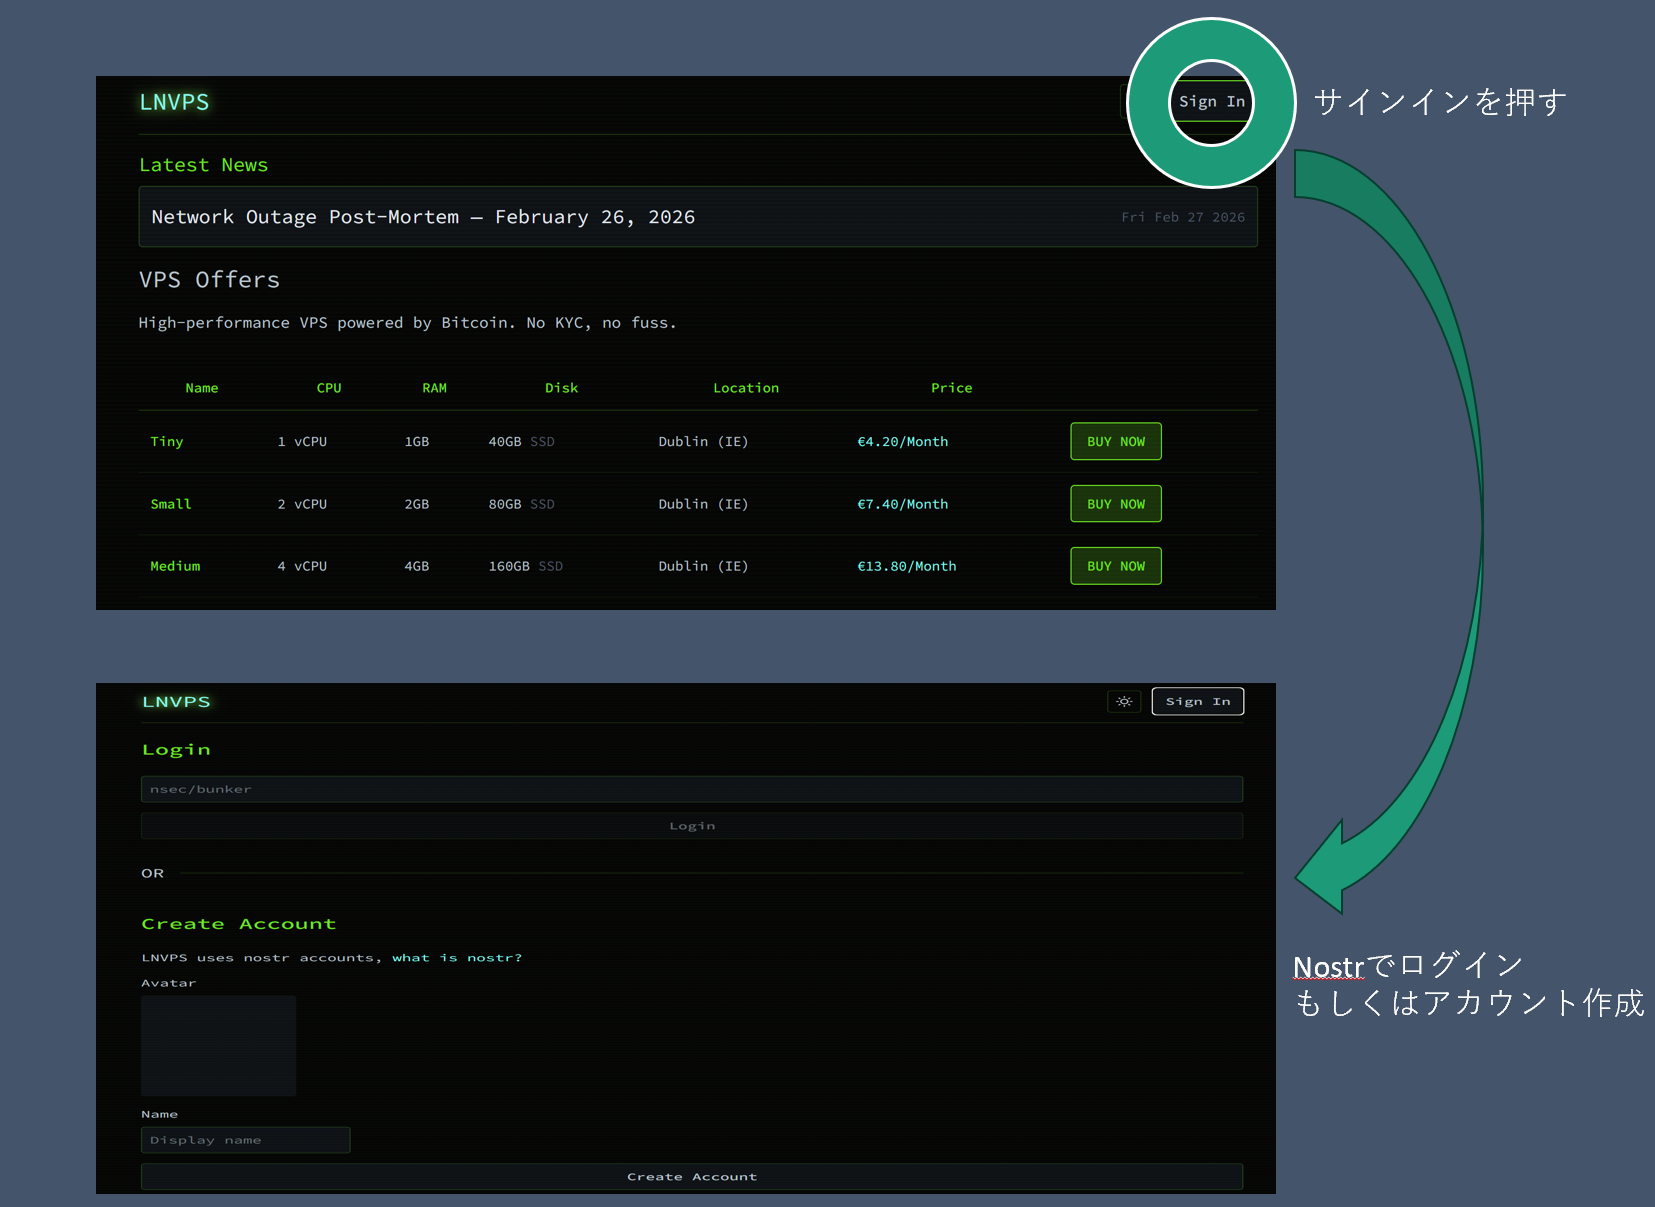The image size is (1655, 1207).
Task: Click Sign In in lower screenshot header
Action: [x=1197, y=702]
